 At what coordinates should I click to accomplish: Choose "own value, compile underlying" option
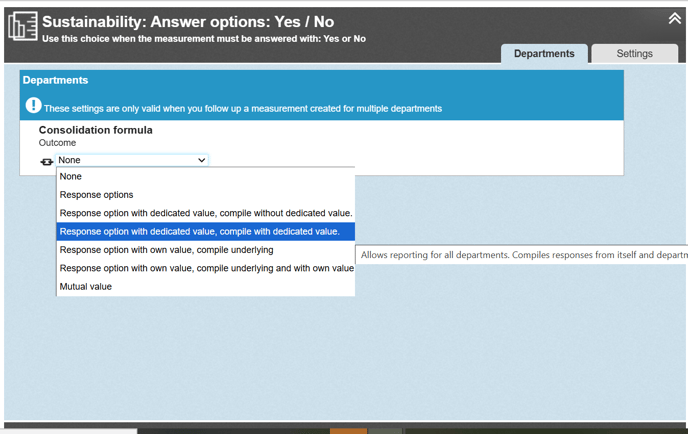(x=167, y=250)
